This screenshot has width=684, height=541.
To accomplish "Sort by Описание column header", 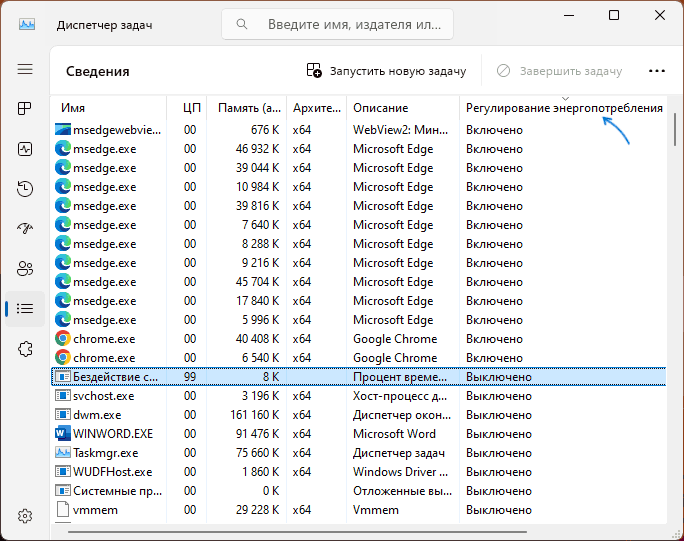I will (x=403, y=108).
